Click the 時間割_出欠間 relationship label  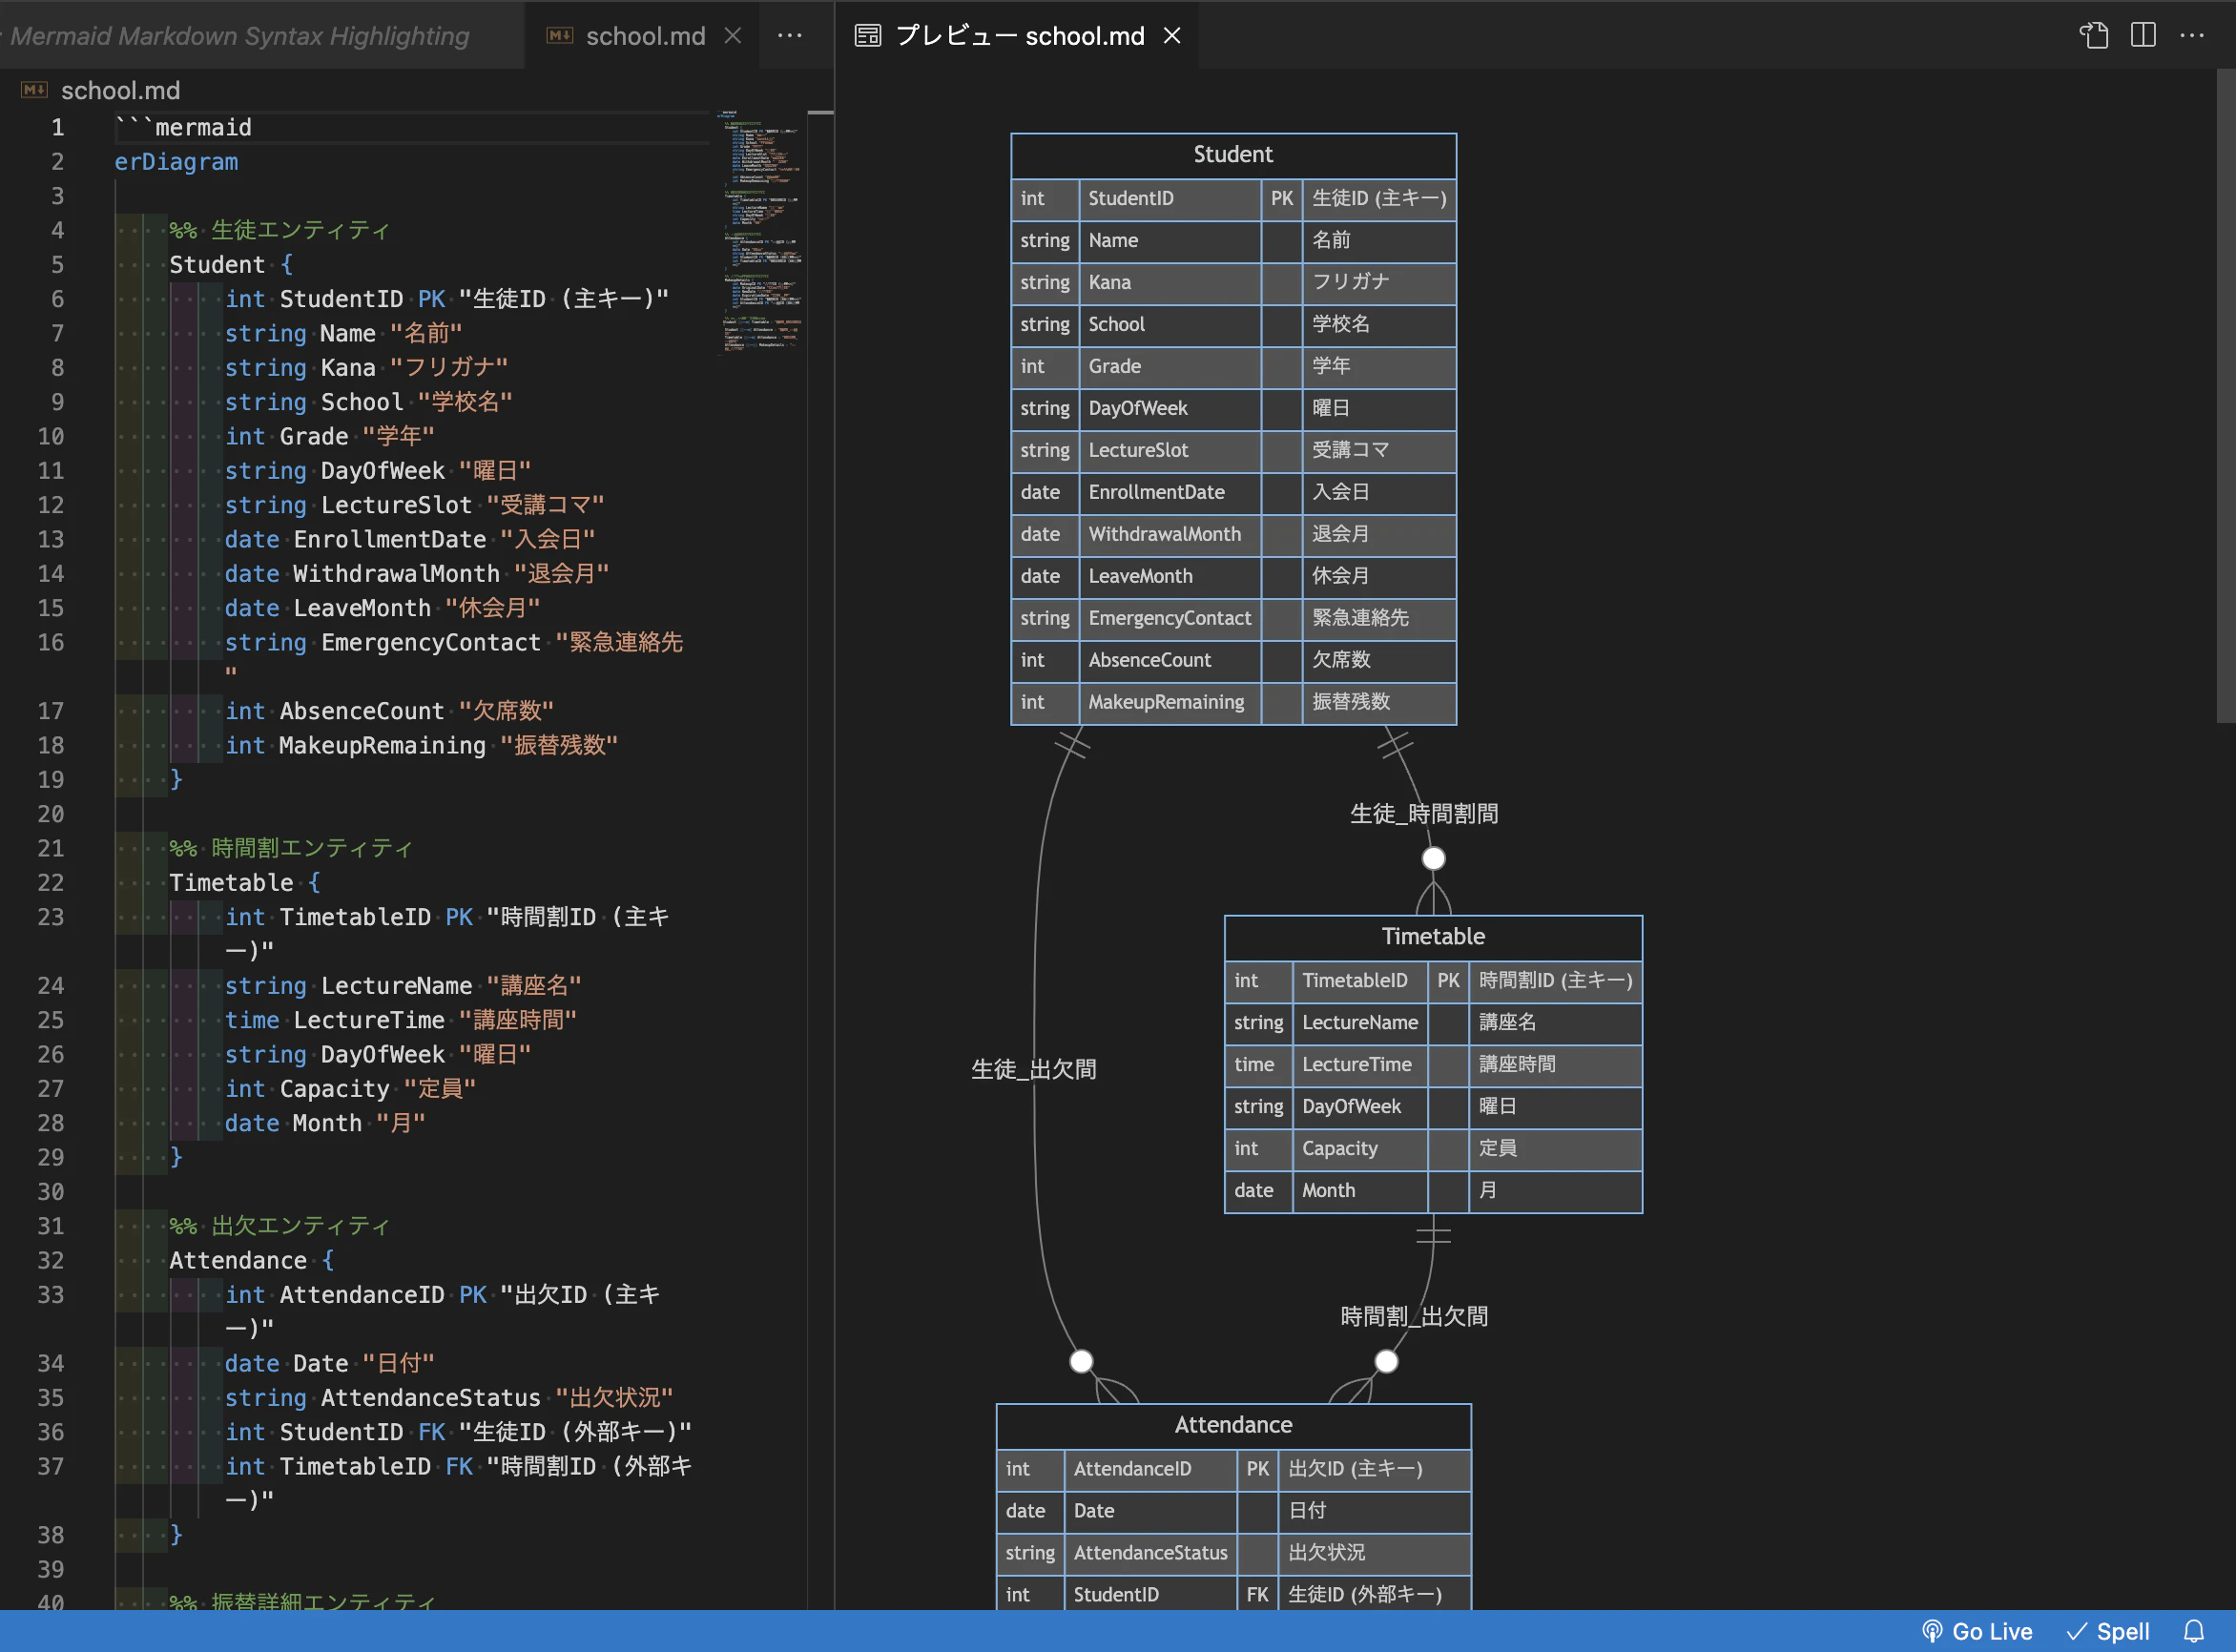1414,1317
